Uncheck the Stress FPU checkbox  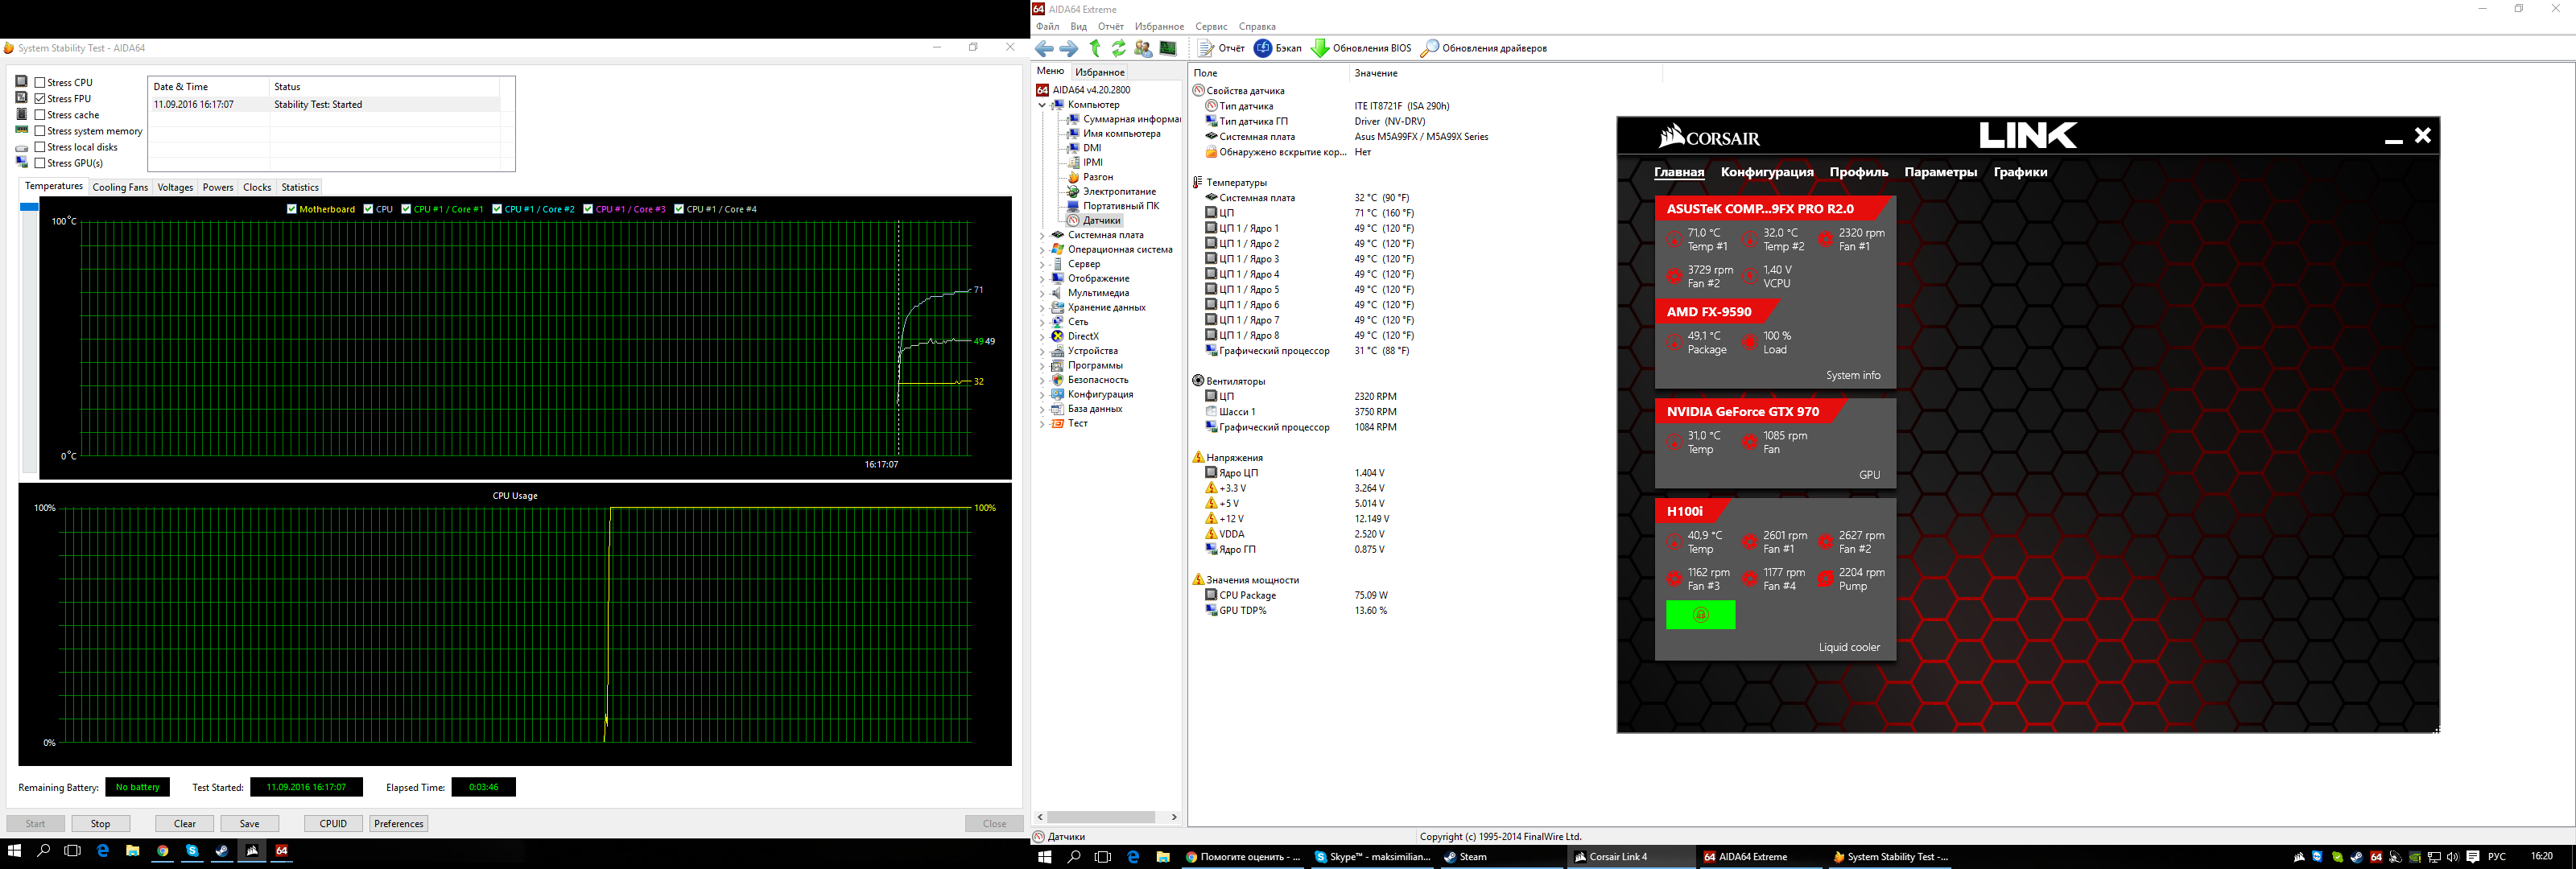click(40, 99)
